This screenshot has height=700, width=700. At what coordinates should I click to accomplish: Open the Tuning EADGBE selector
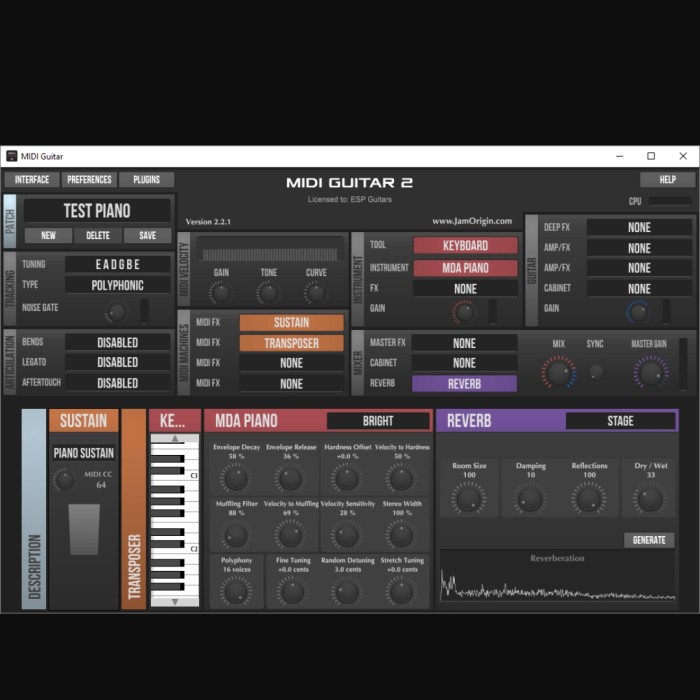(x=117, y=264)
